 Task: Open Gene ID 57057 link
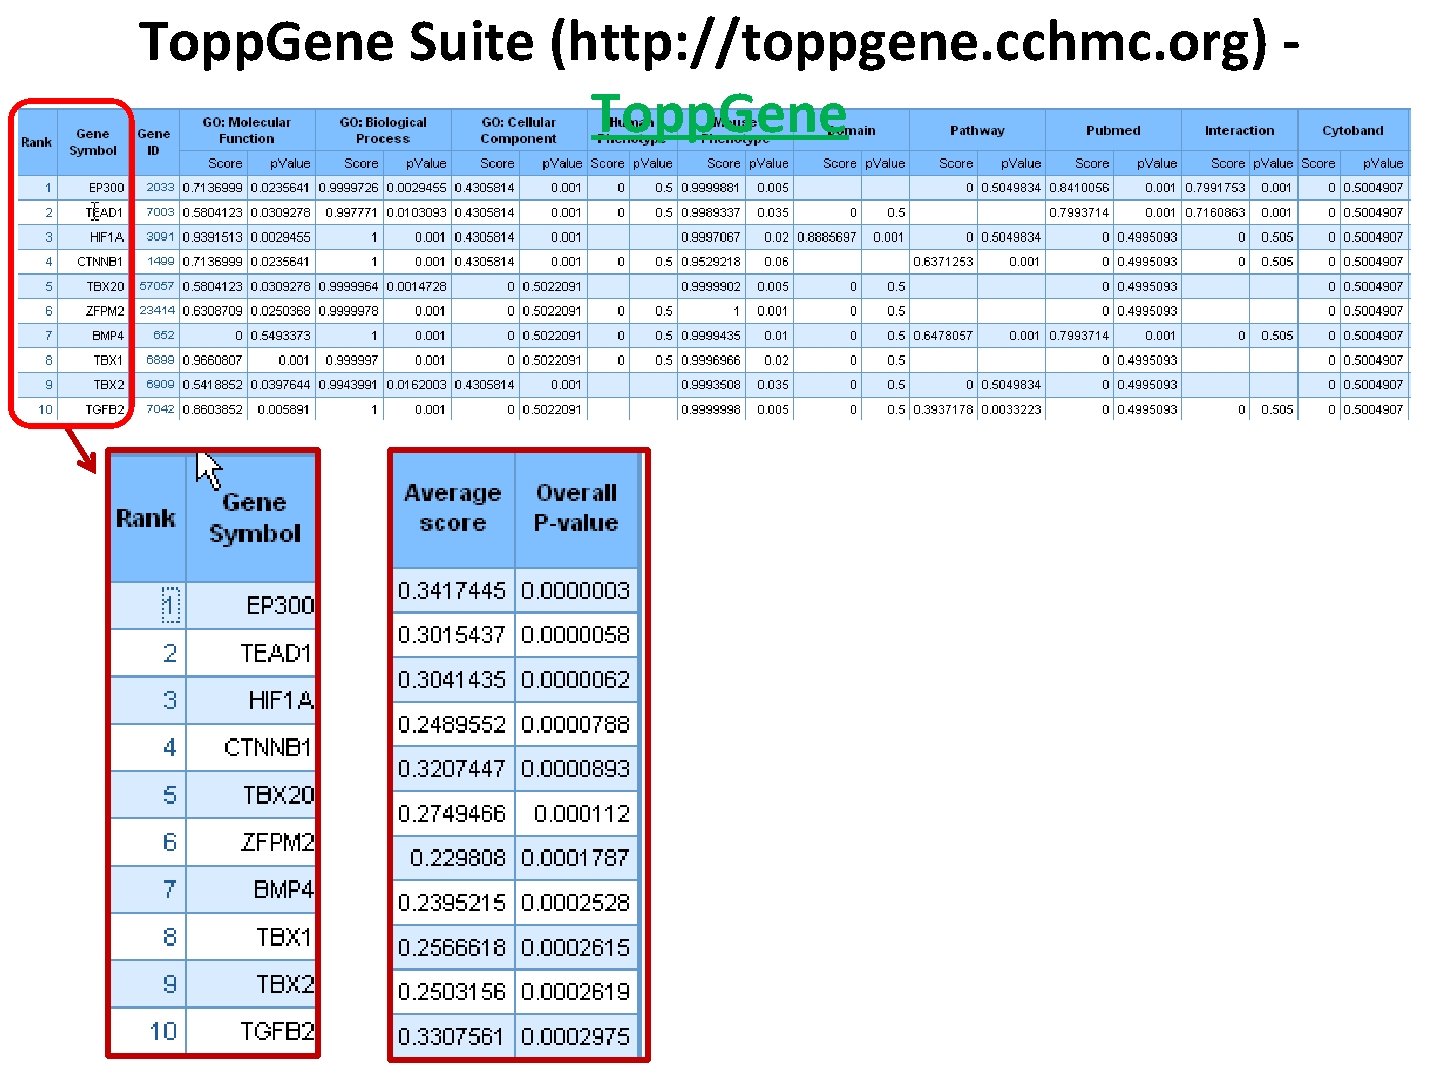tap(157, 286)
